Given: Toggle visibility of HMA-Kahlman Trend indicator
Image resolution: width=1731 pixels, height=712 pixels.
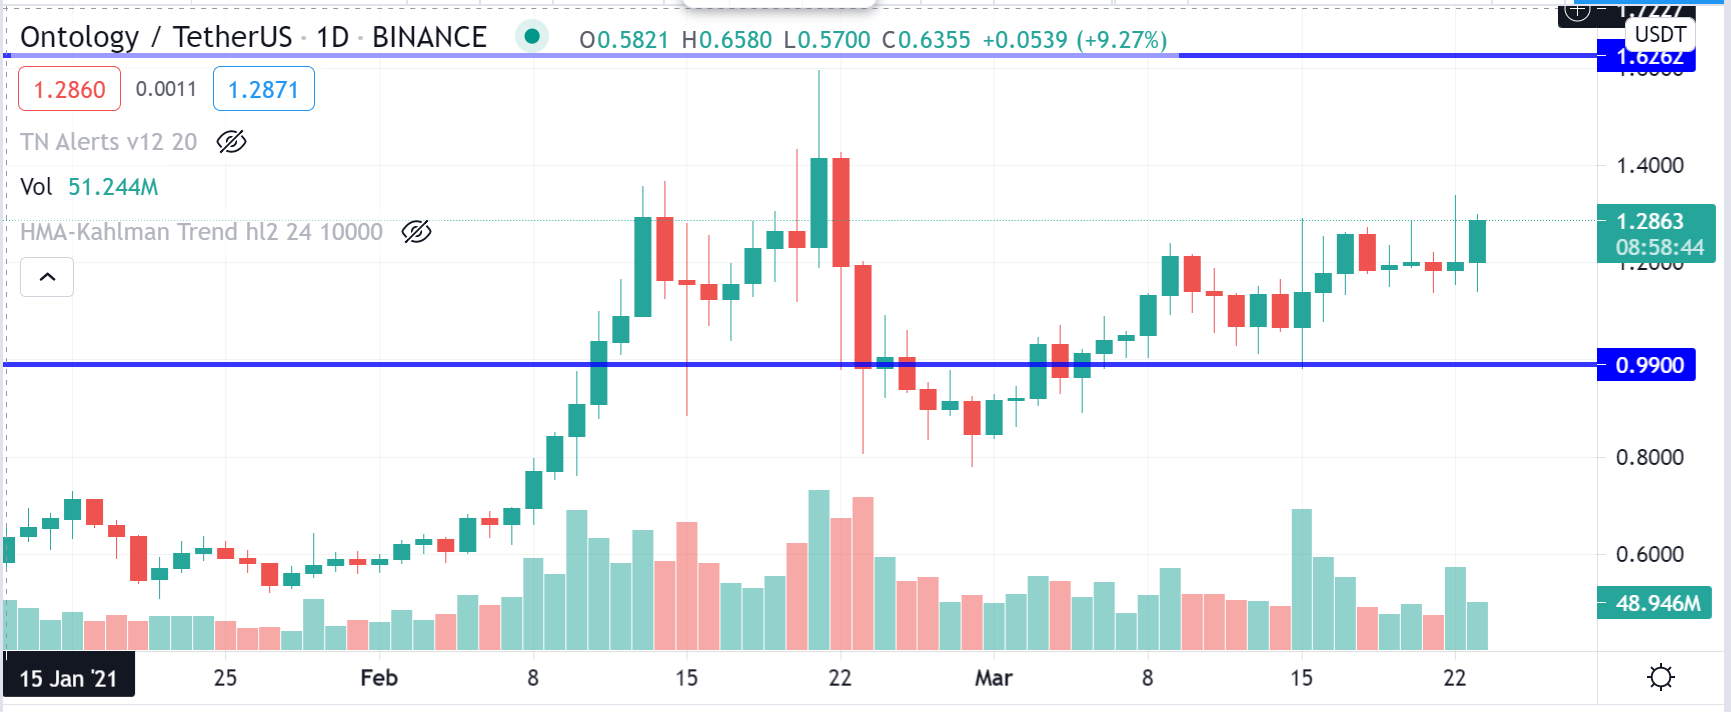Looking at the screenshot, I should [416, 232].
